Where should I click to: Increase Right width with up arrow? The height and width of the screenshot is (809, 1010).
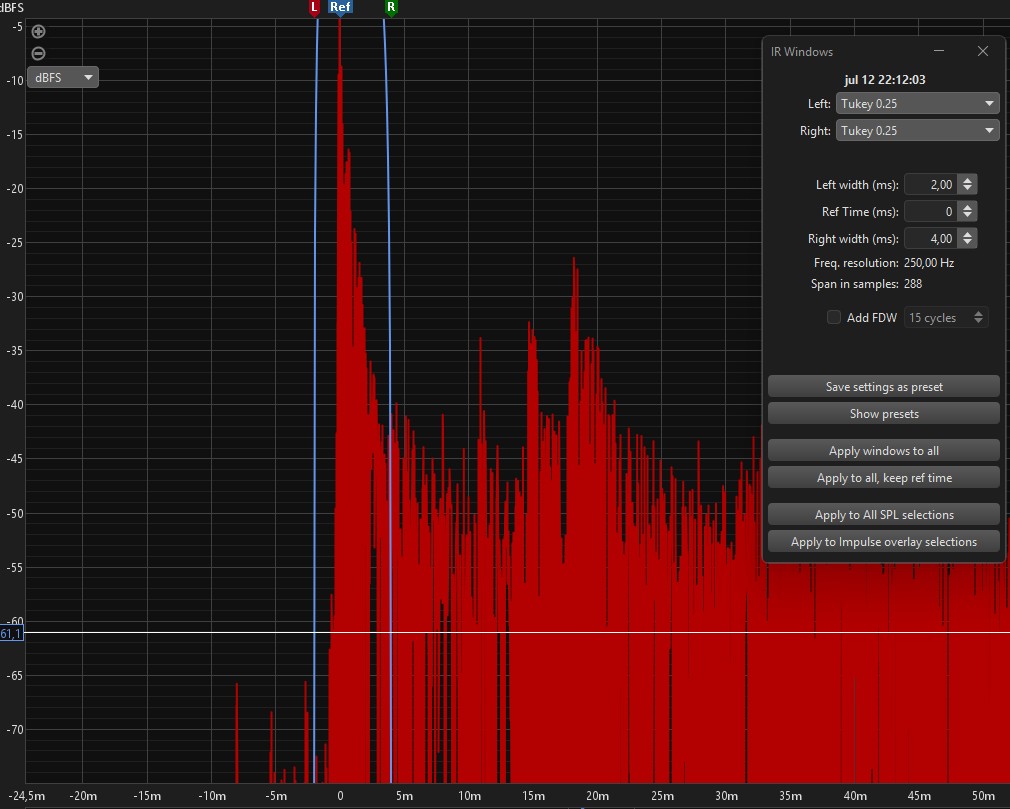pos(967,234)
